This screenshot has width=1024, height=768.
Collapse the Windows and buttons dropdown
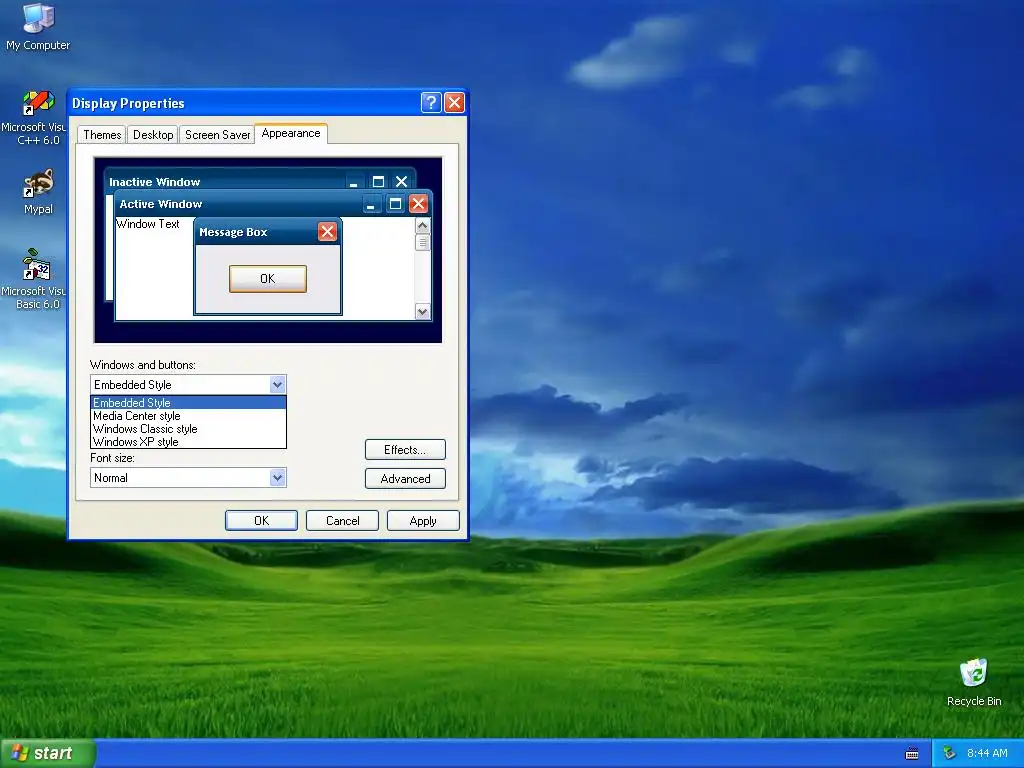(x=278, y=385)
